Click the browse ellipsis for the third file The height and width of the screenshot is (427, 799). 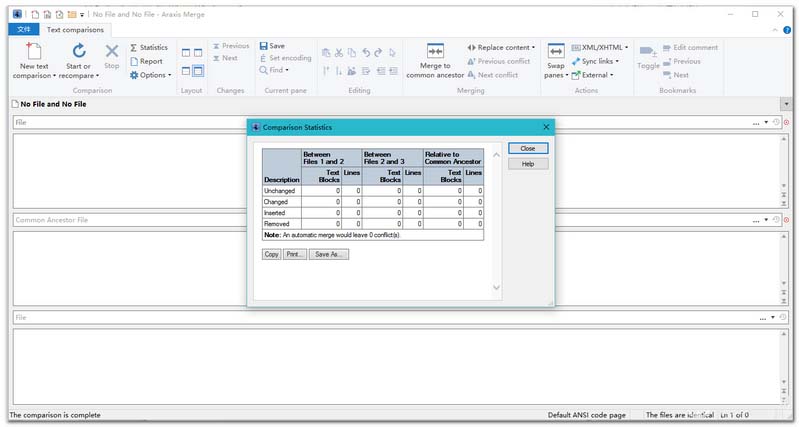coord(762,318)
